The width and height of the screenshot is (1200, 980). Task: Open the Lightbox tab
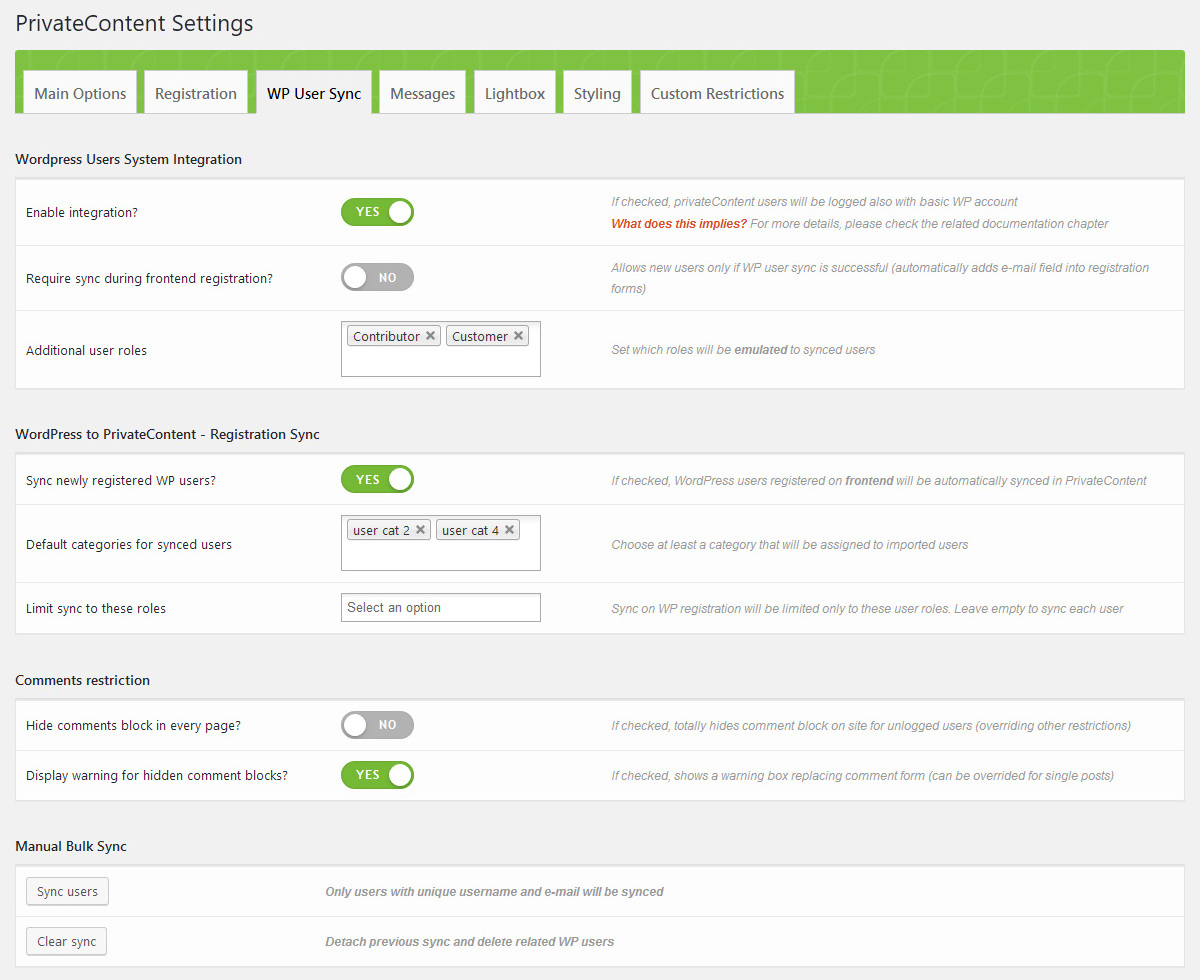pyautogui.click(x=515, y=93)
